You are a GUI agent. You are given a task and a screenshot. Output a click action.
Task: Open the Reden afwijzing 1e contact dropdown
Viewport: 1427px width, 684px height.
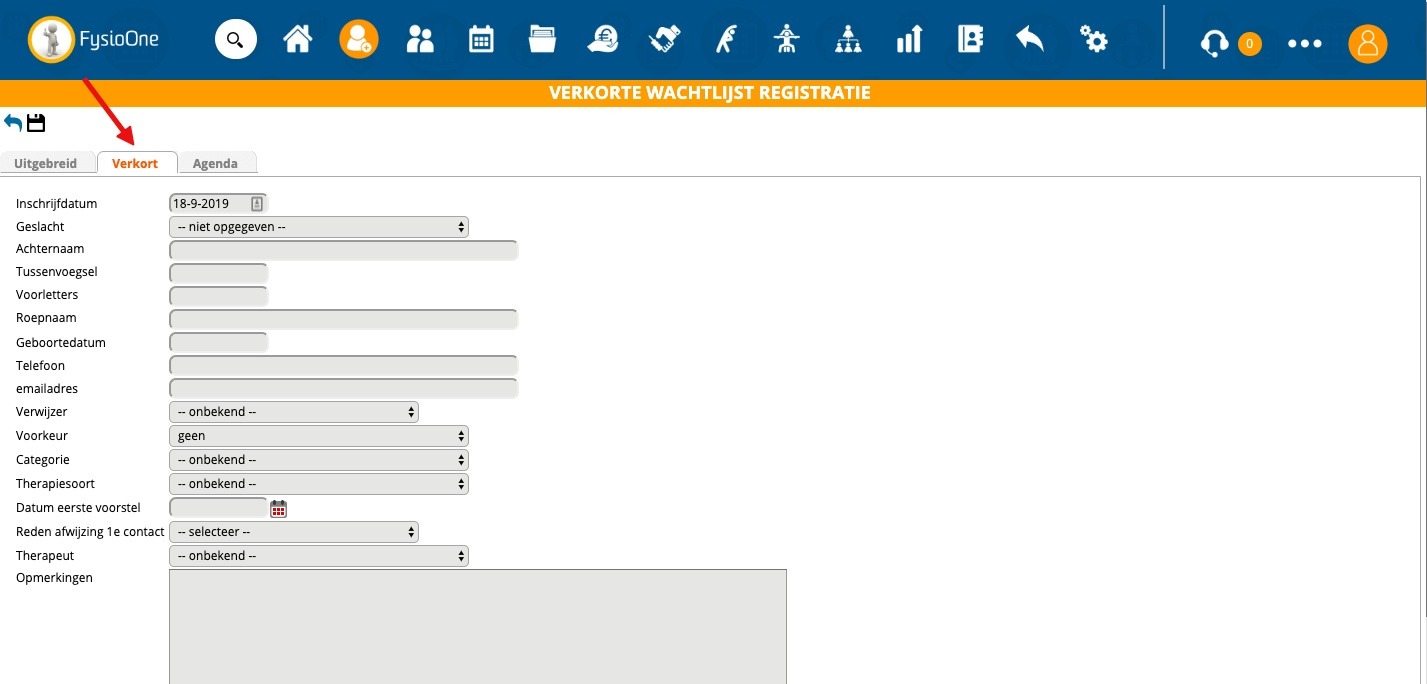click(294, 532)
